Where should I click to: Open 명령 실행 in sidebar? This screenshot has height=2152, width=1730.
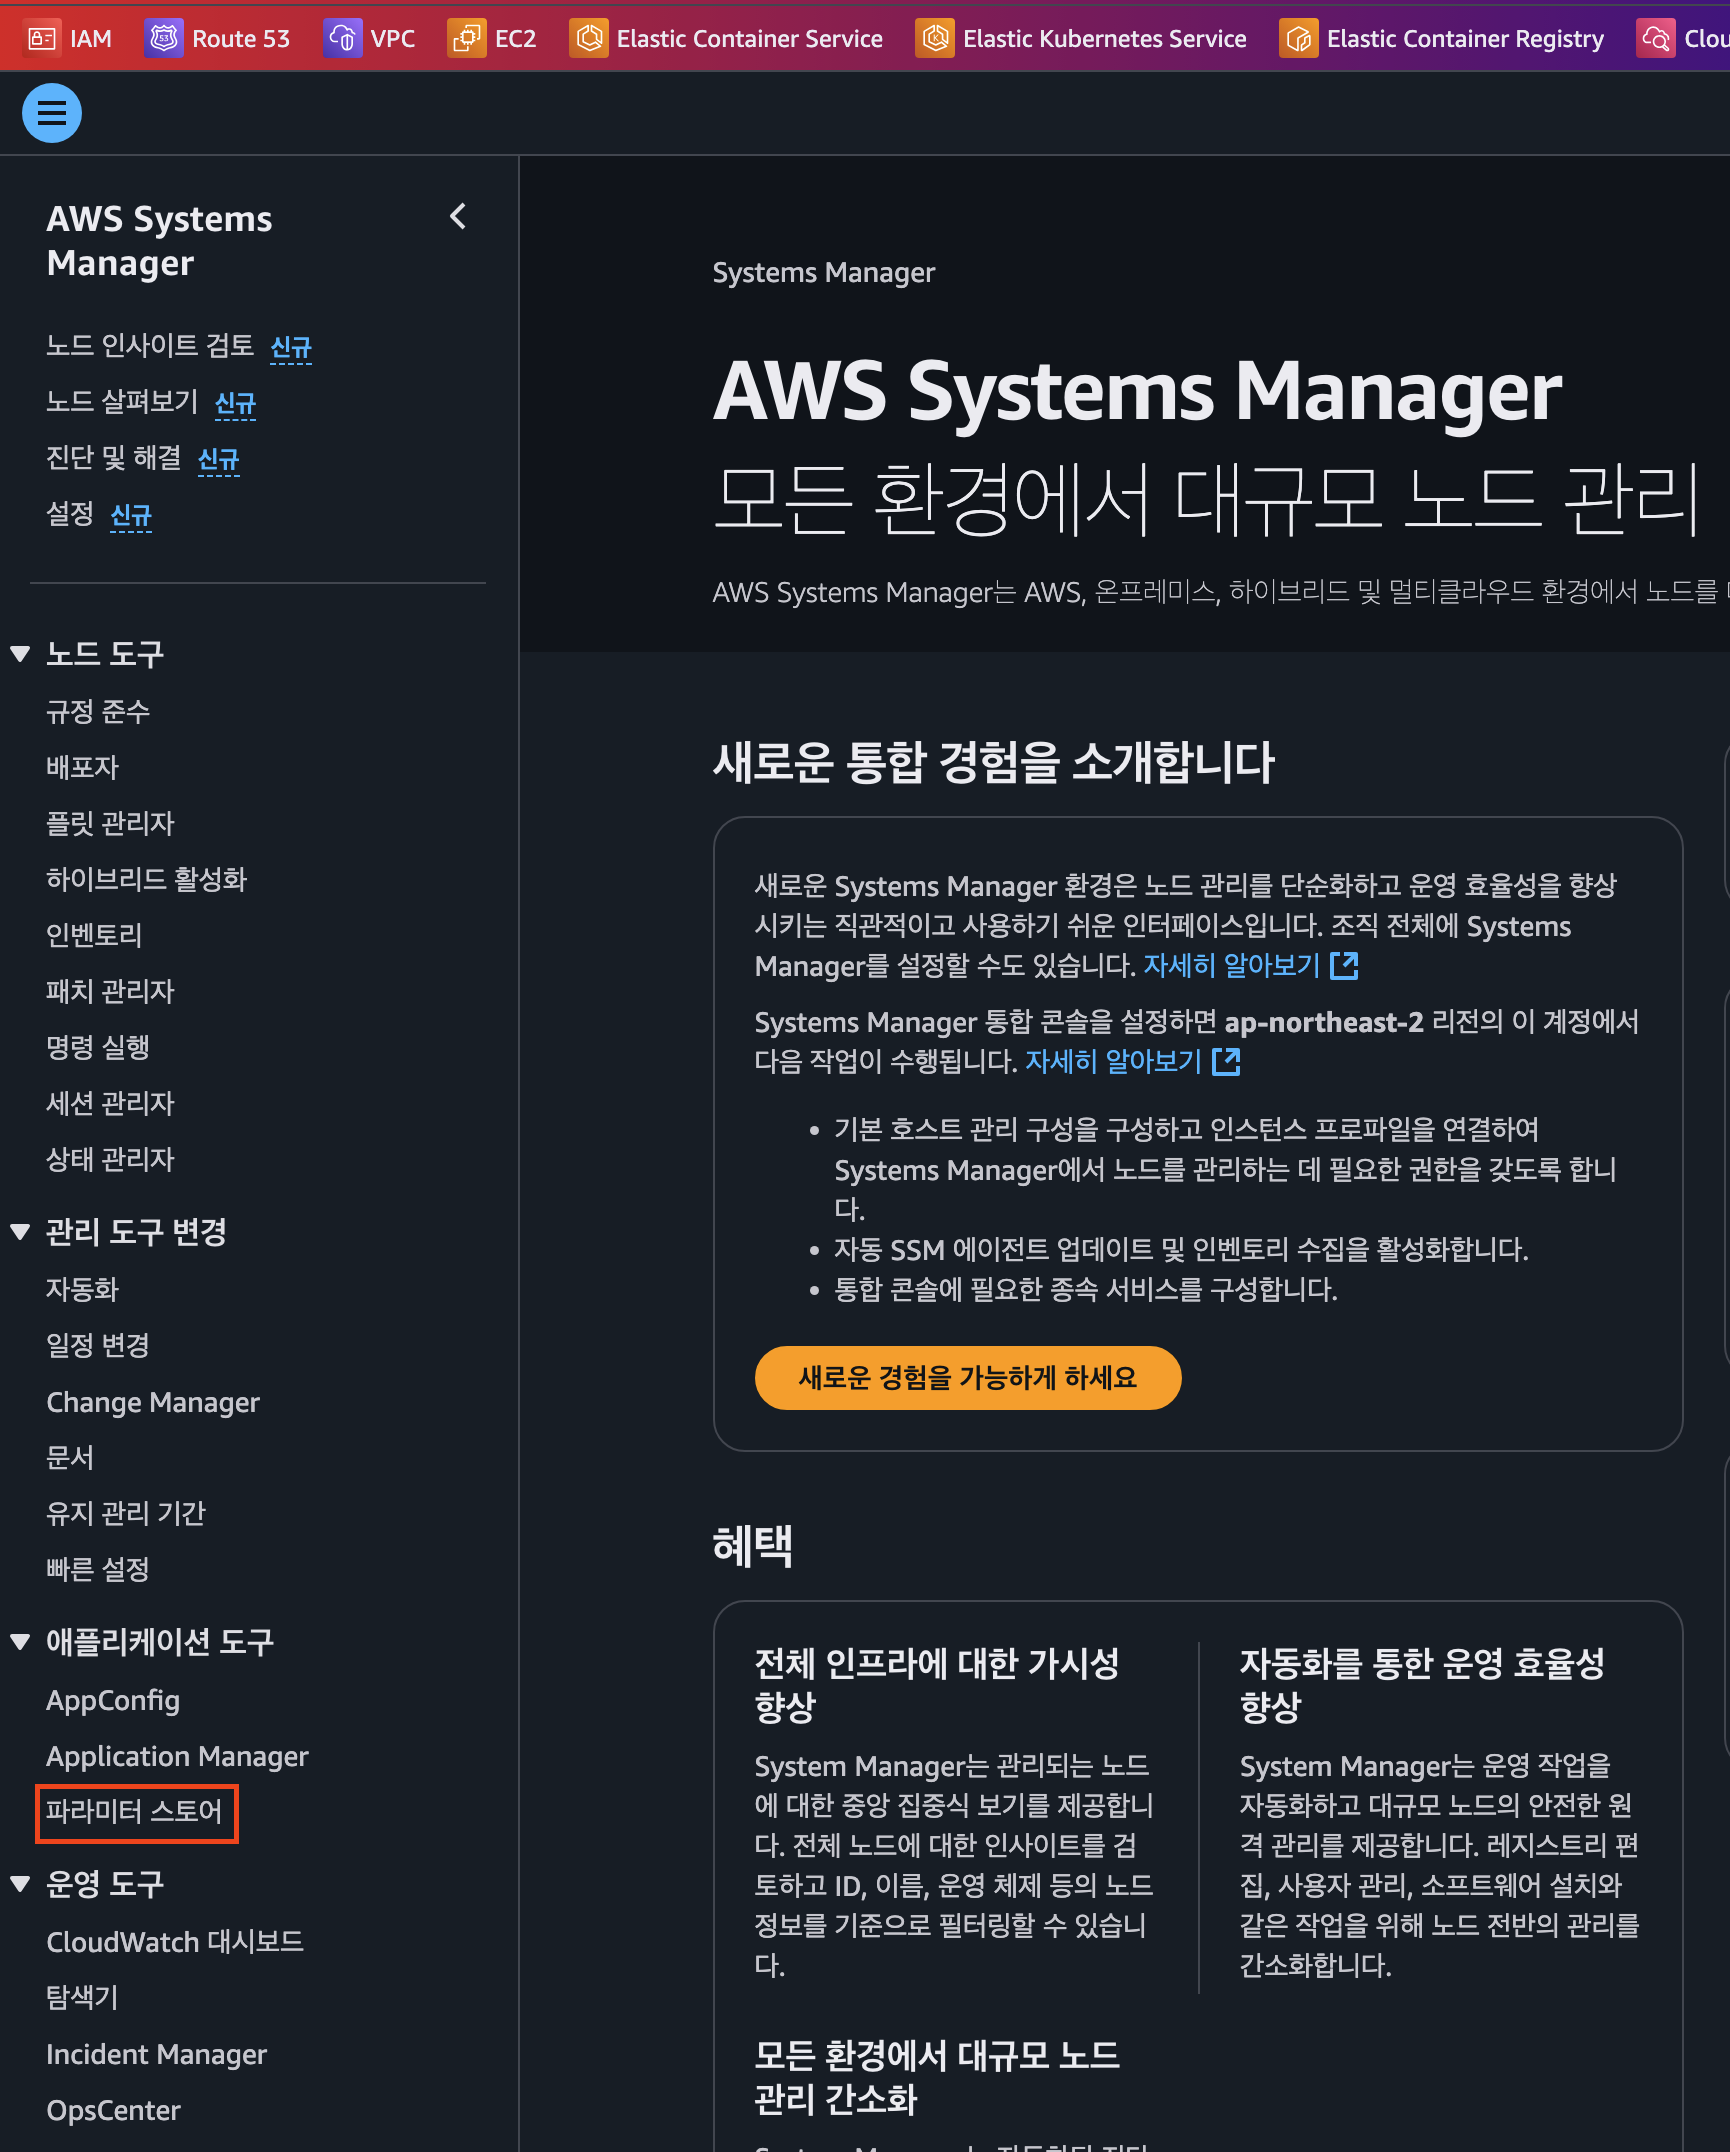[98, 1048]
